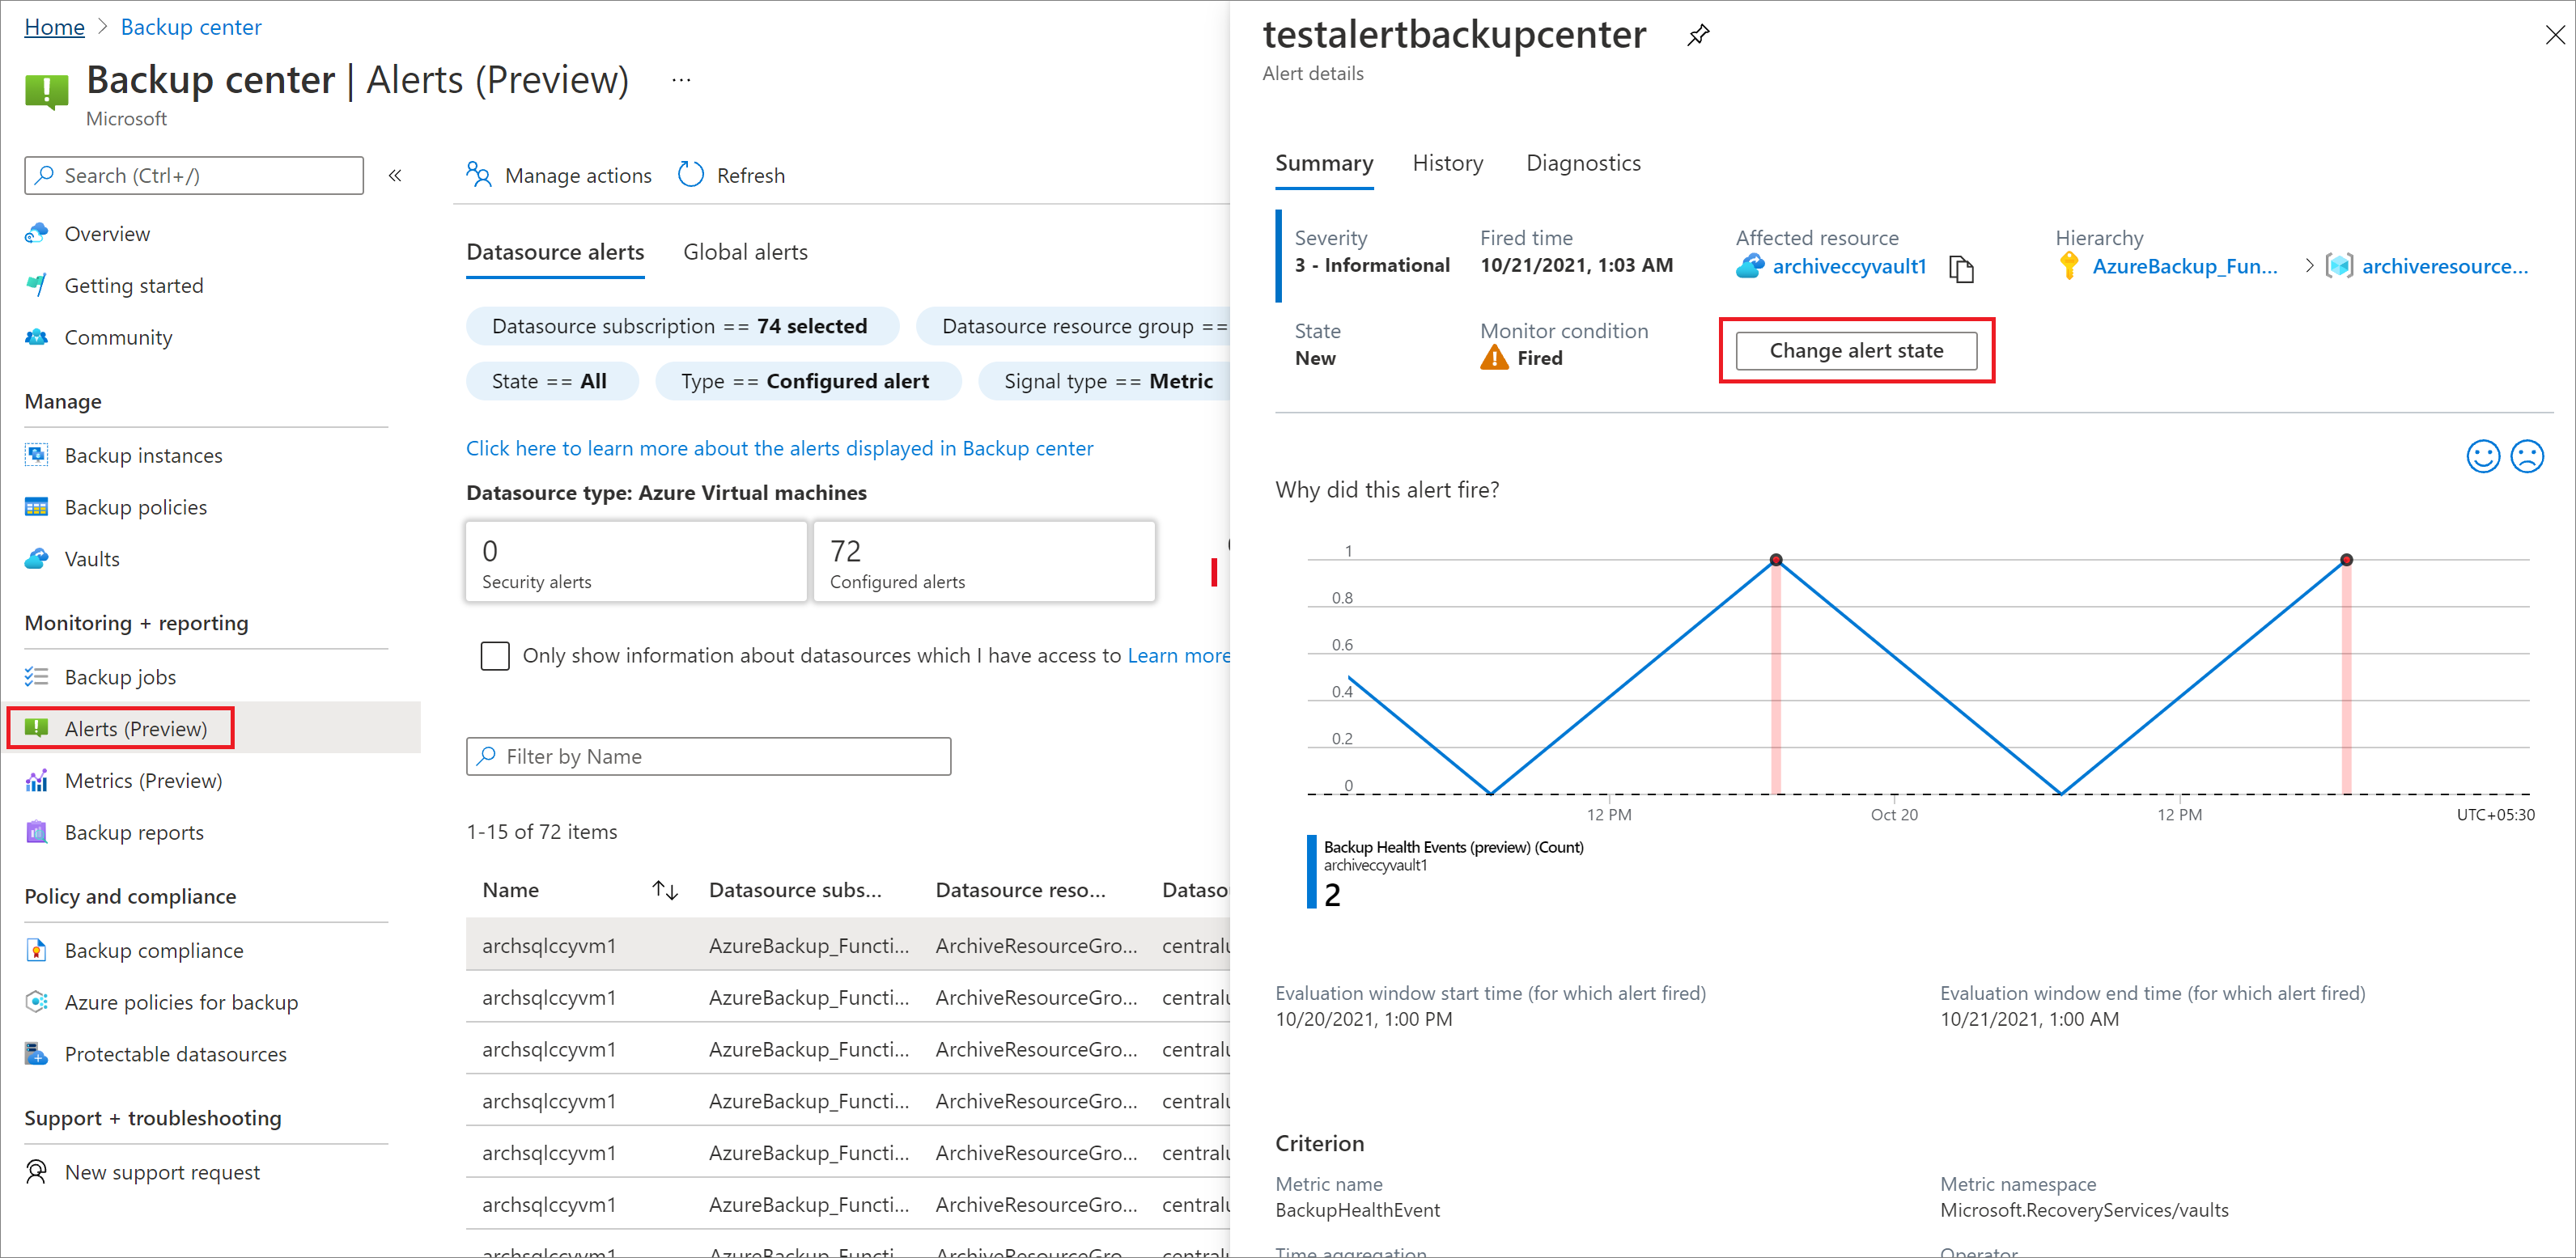This screenshot has width=2576, height=1258.
Task: Click the happy face feedback icon
Action: (2482, 456)
